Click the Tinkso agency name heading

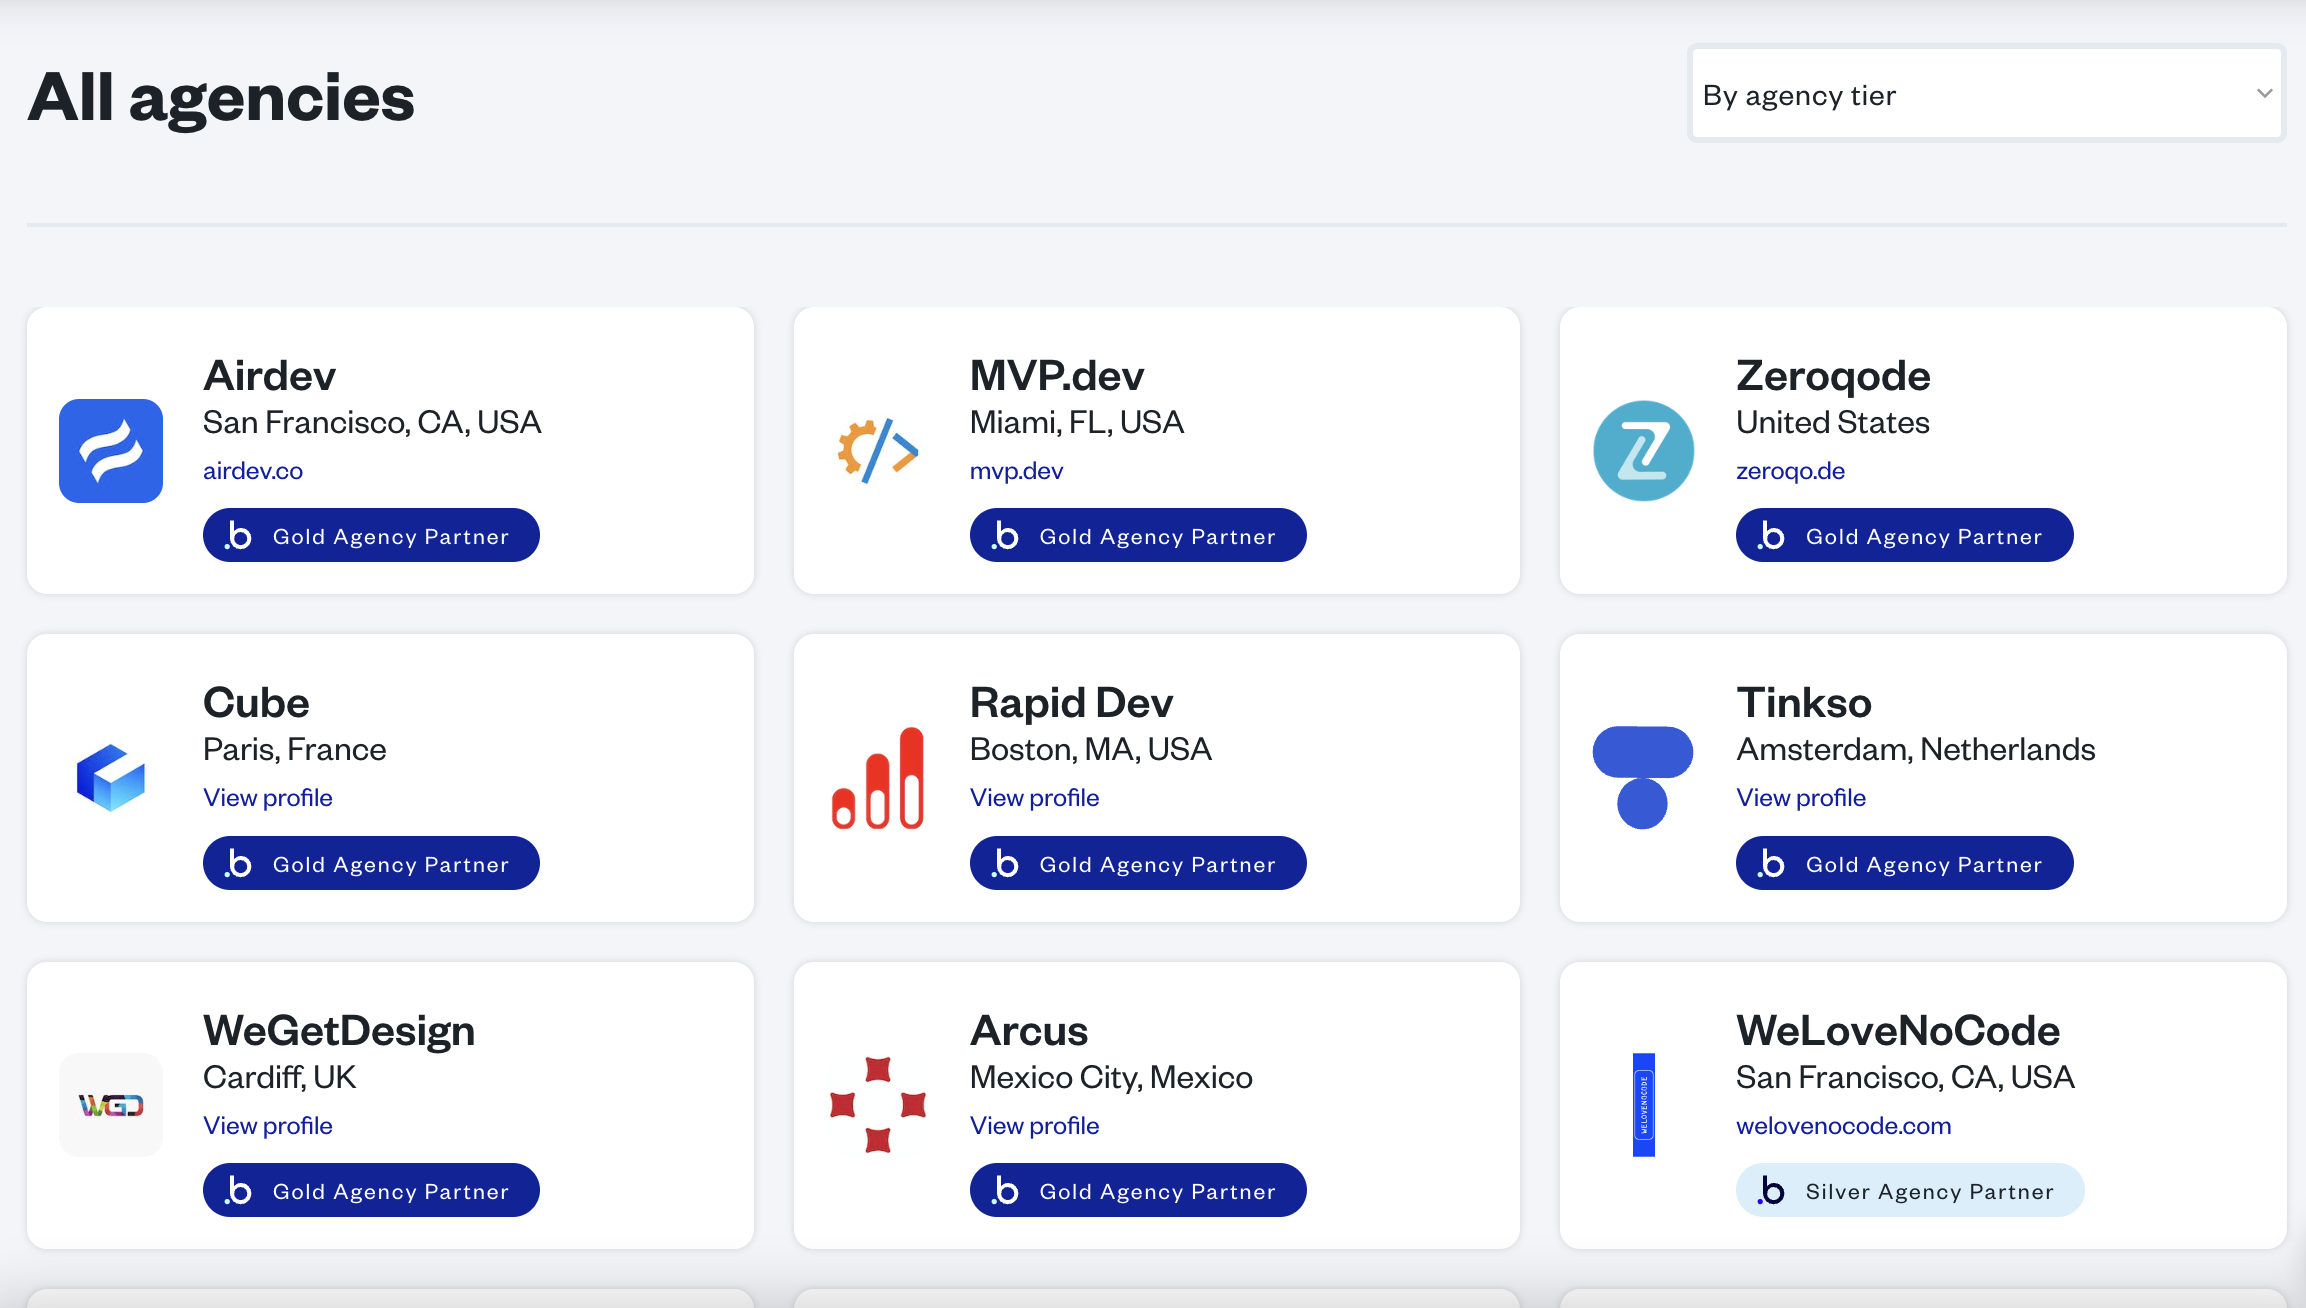click(x=1803, y=703)
